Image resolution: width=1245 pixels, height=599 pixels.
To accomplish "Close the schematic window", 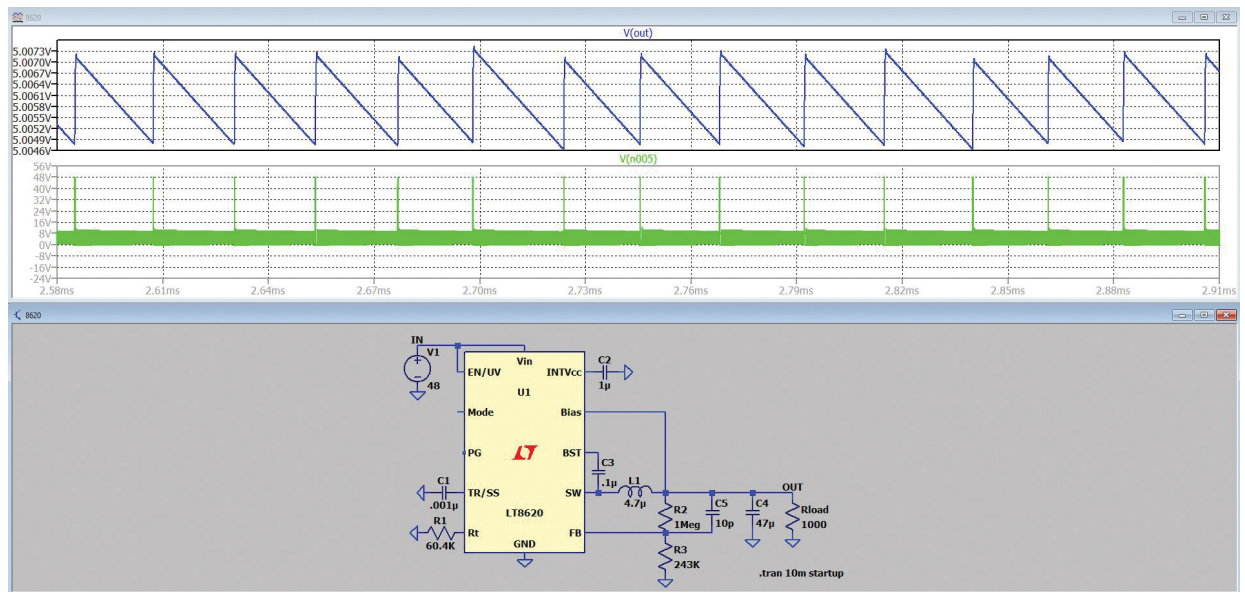I will [1226, 315].
